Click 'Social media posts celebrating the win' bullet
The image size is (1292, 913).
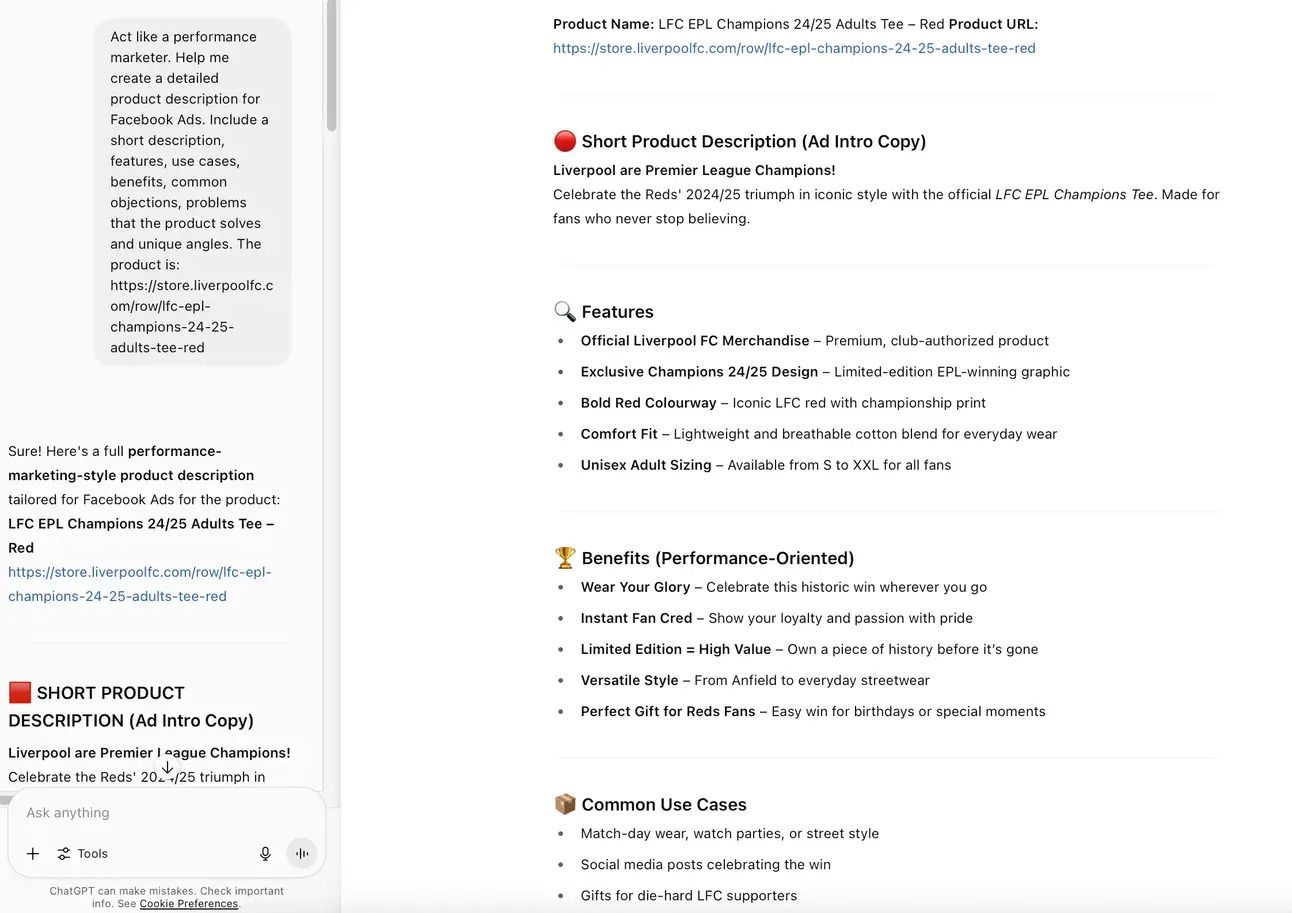[x=705, y=865]
